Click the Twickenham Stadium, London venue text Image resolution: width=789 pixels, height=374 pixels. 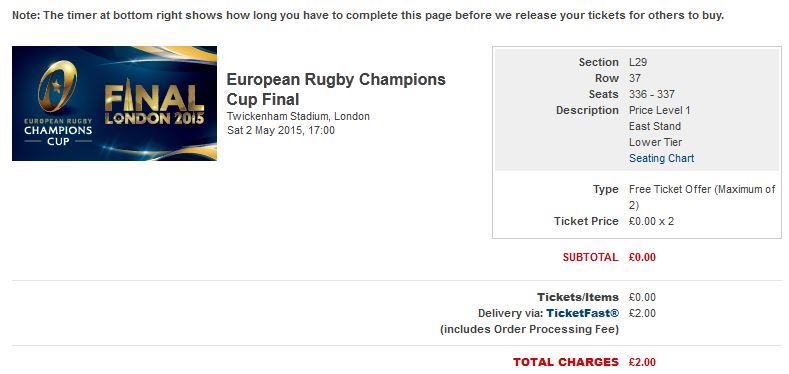pos(298,116)
